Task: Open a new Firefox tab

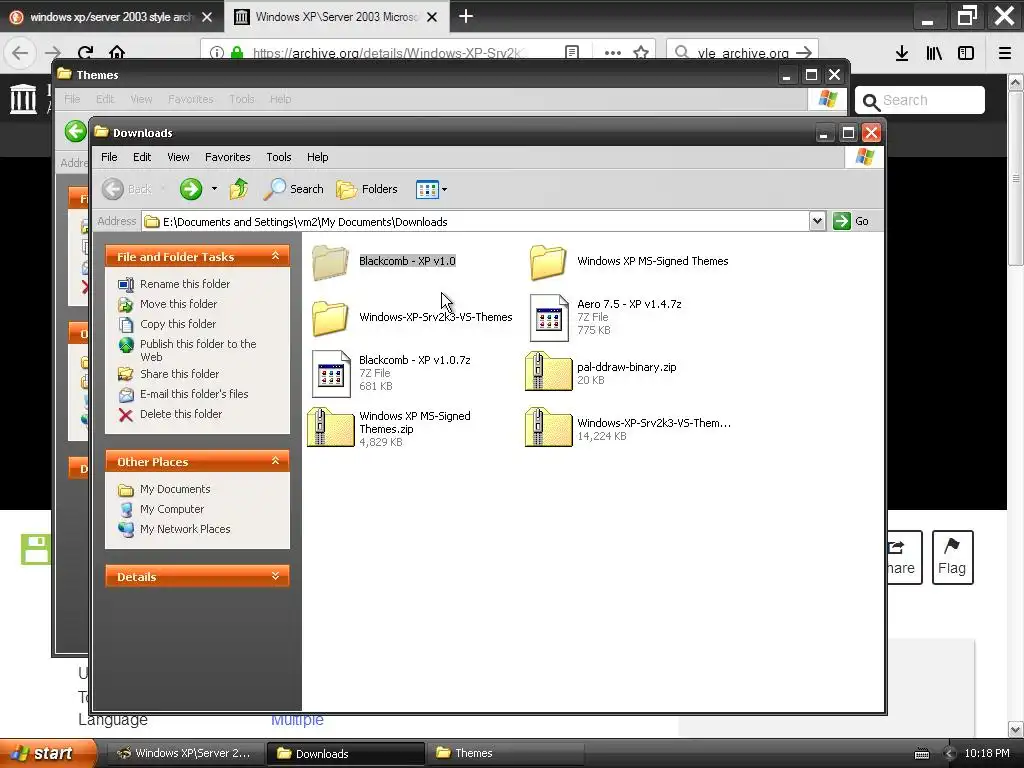Action: pyautogui.click(x=466, y=16)
